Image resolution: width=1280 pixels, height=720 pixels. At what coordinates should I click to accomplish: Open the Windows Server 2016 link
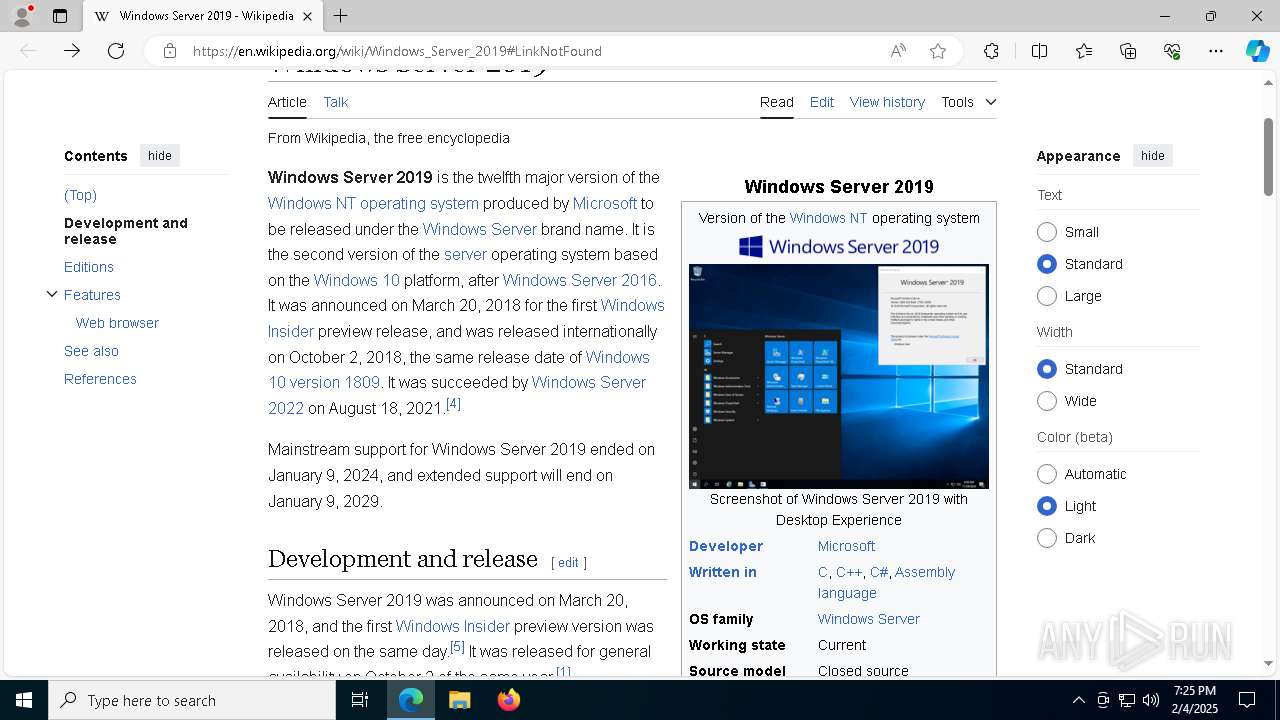coord(580,280)
